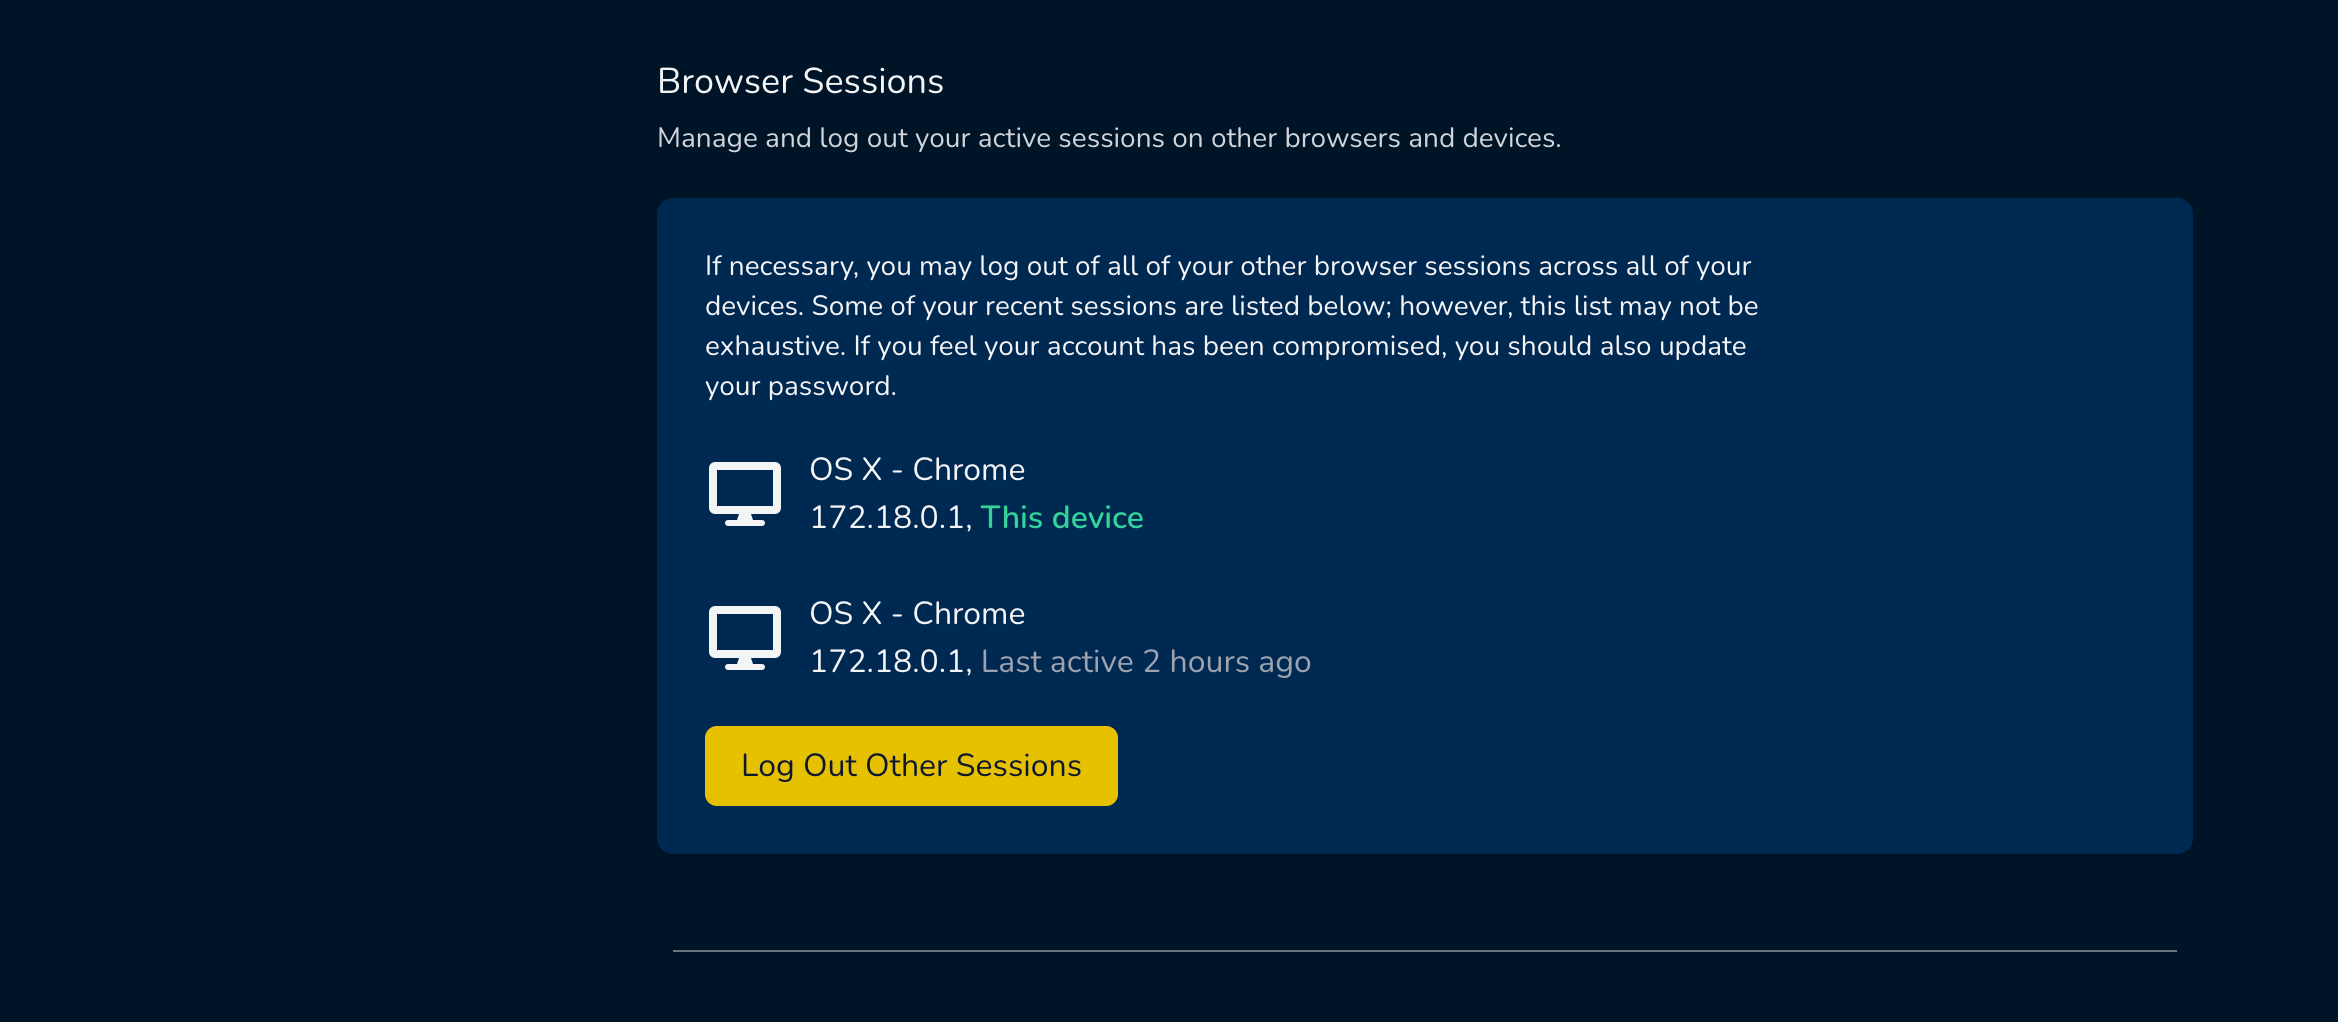Select the "Last active 2 hours ago" text
This screenshot has width=2338, height=1022.
pyautogui.click(x=1145, y=661)
